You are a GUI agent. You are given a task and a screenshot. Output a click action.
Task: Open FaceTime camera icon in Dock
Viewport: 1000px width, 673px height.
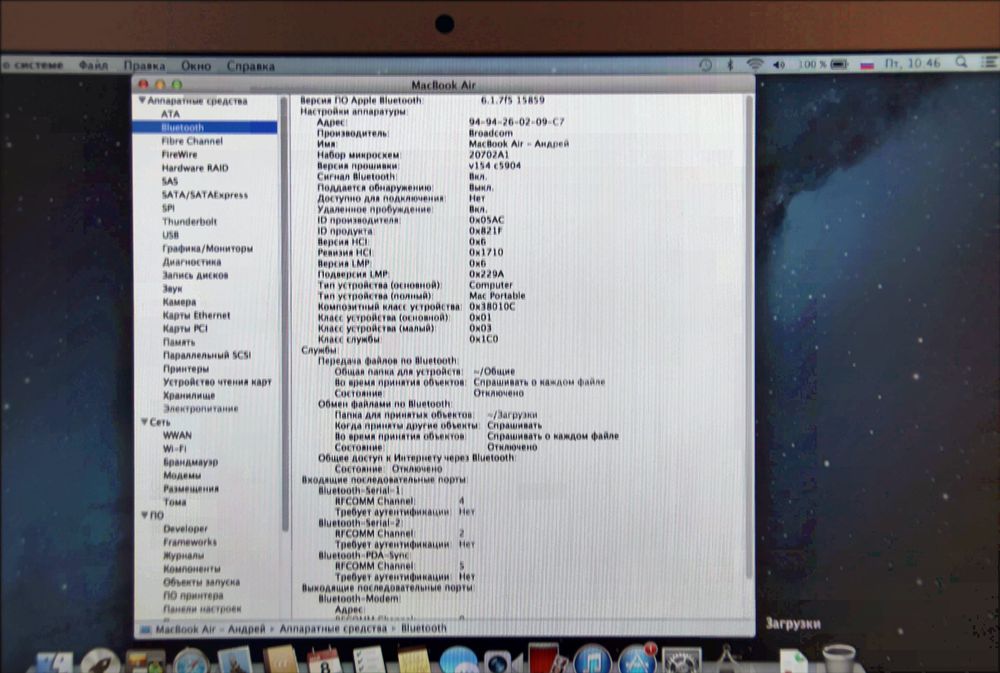tap(502, 662)
